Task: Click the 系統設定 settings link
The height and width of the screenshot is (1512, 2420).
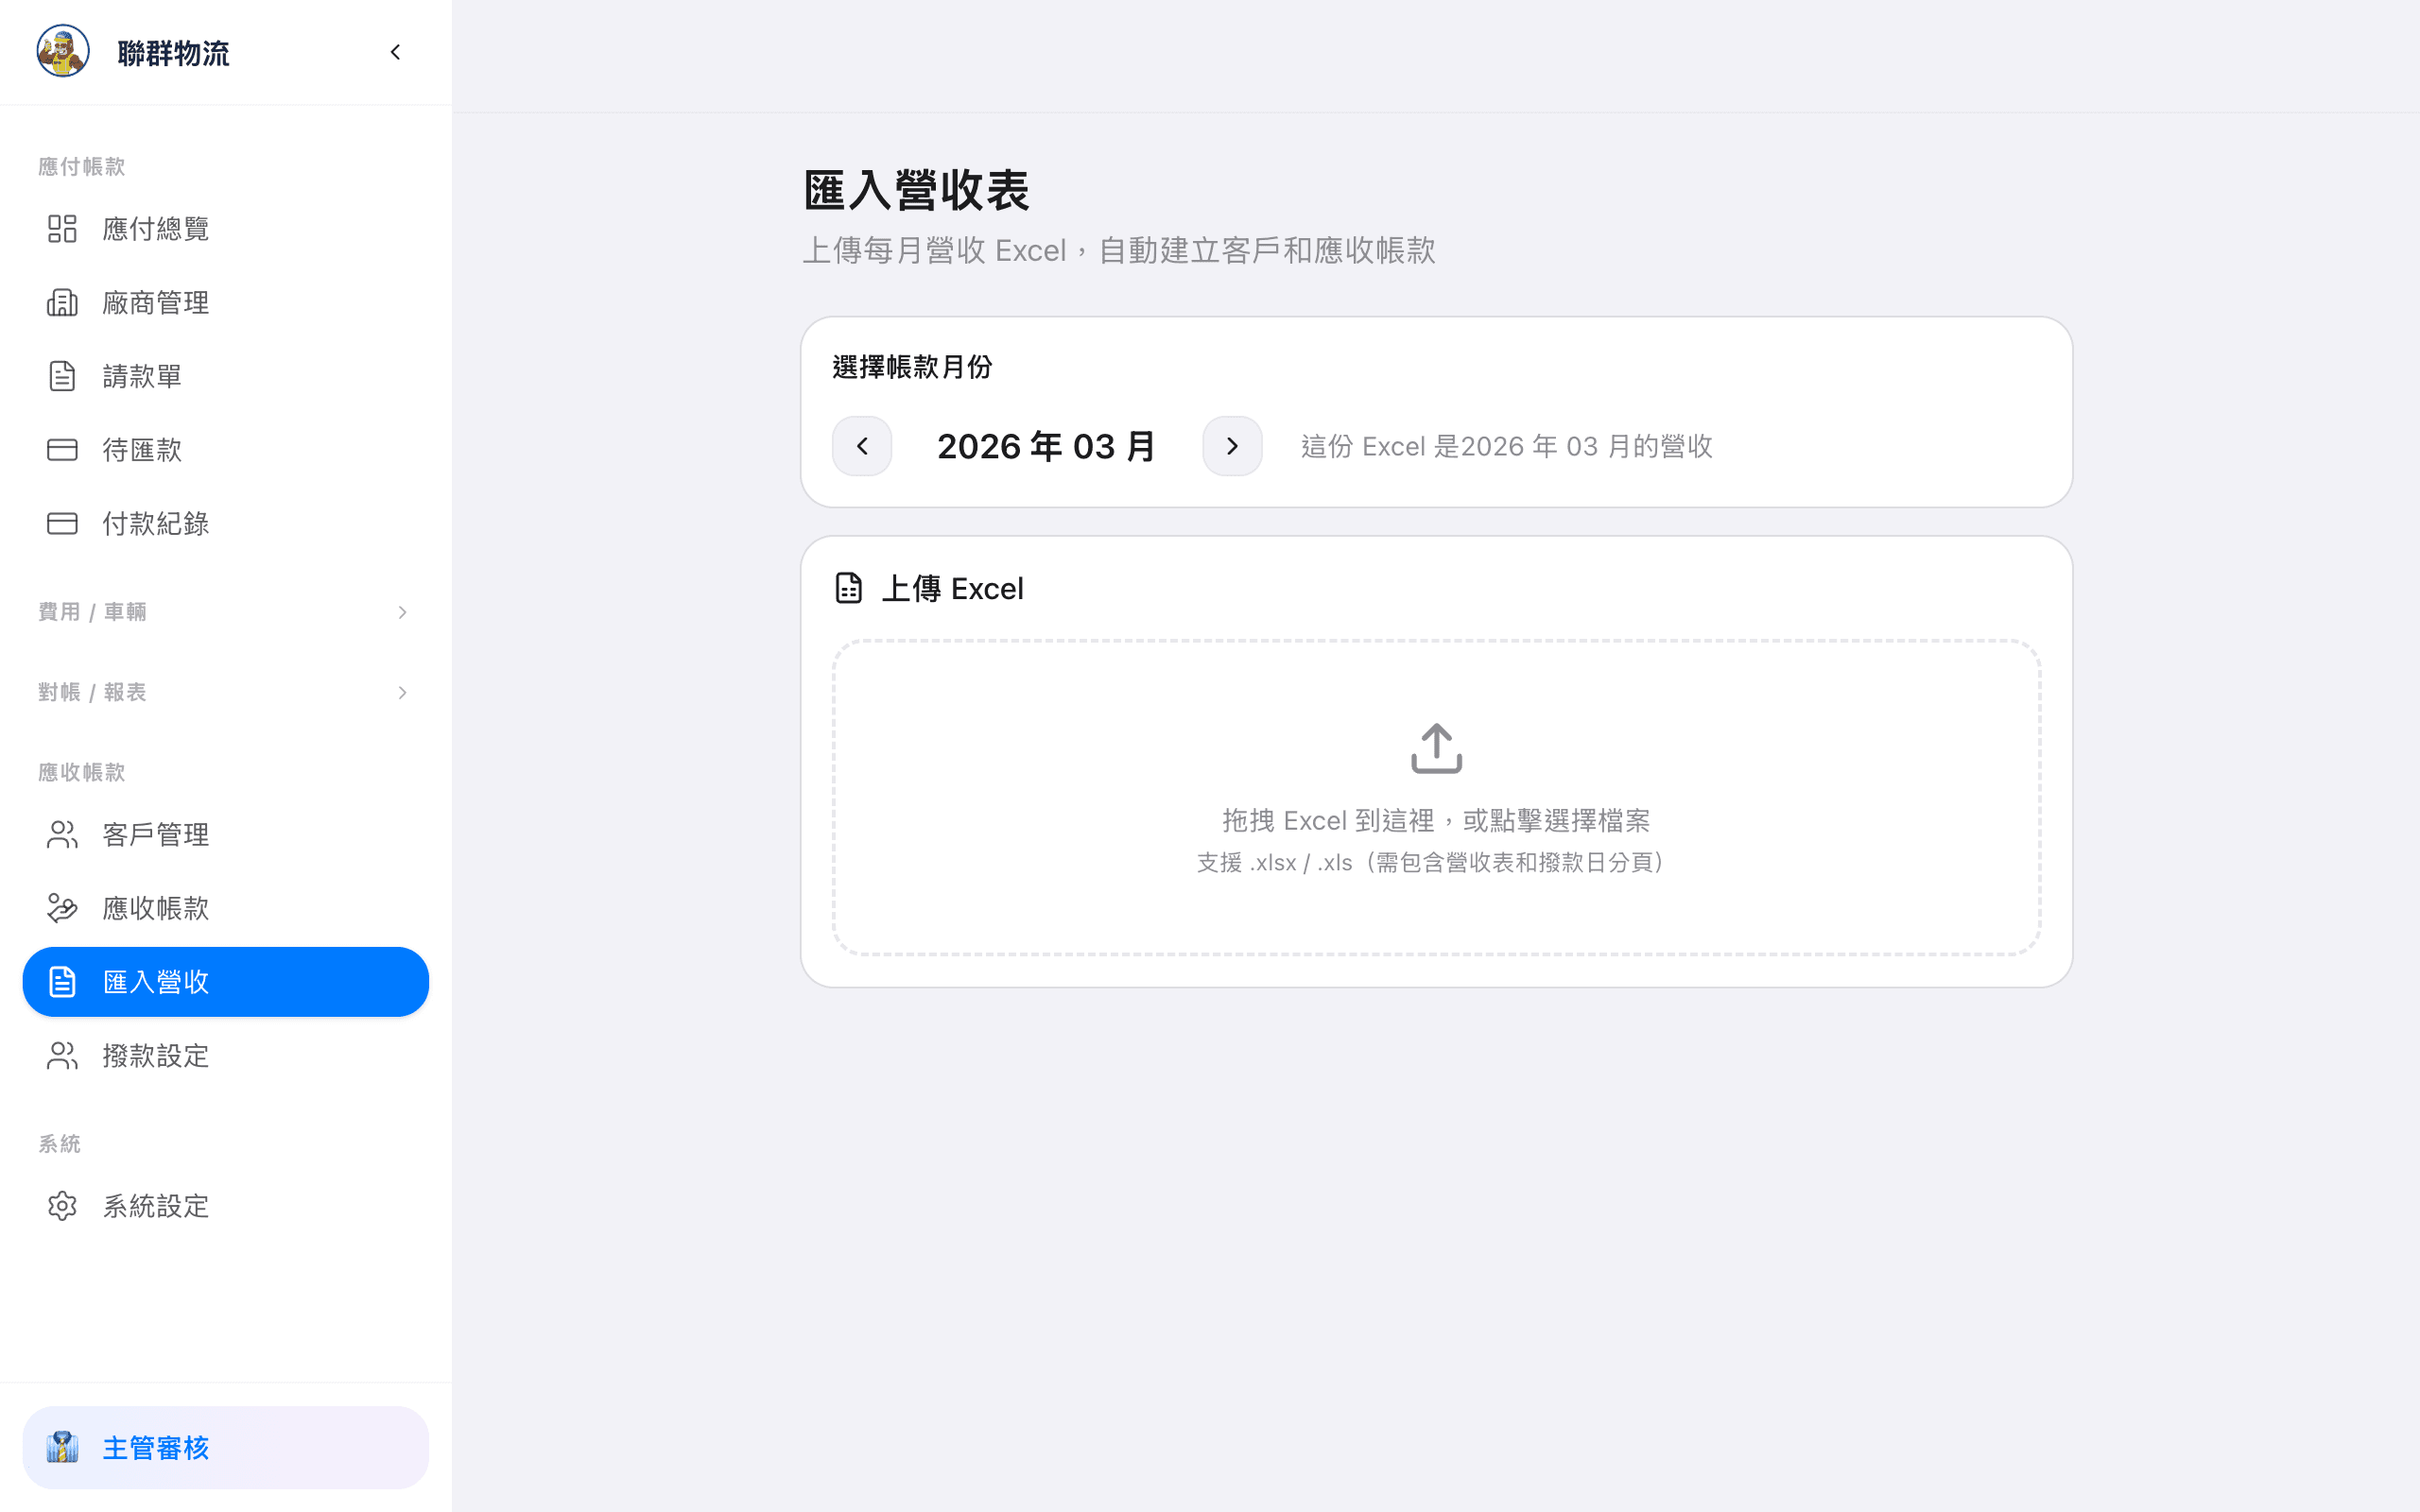Action: tap(156, 1205)
